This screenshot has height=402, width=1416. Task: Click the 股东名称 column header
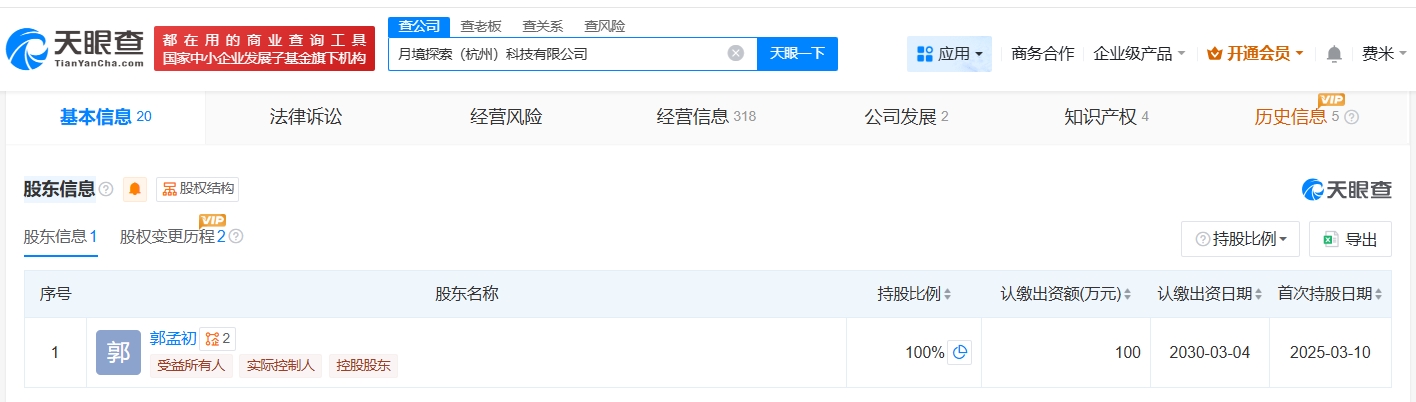tap(466, 294)
